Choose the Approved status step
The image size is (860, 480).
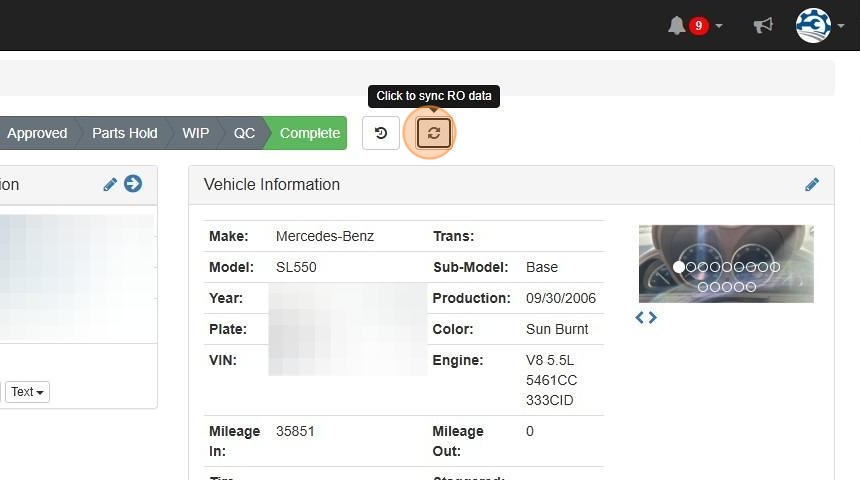(x=37, y=133)
